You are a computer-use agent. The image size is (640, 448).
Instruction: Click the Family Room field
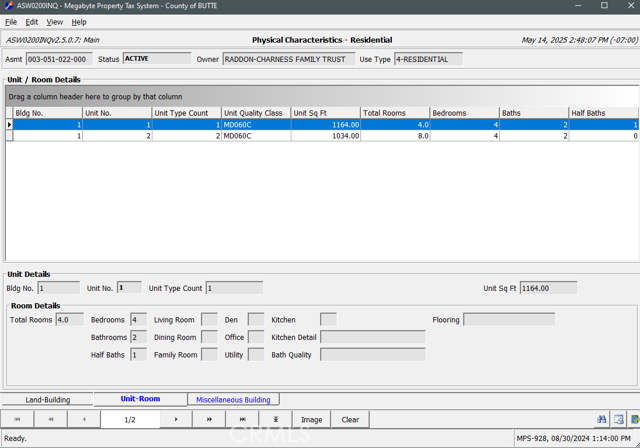[x=209, y=355]
